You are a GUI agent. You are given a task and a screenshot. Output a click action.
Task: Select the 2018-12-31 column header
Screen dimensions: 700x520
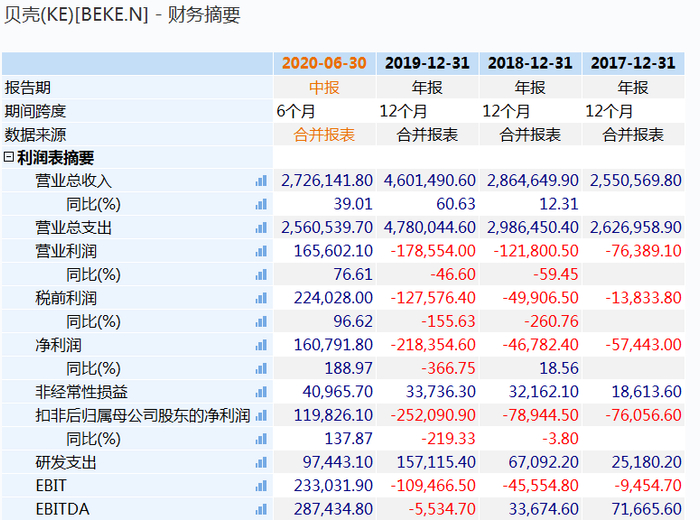[x=530, y=63]
